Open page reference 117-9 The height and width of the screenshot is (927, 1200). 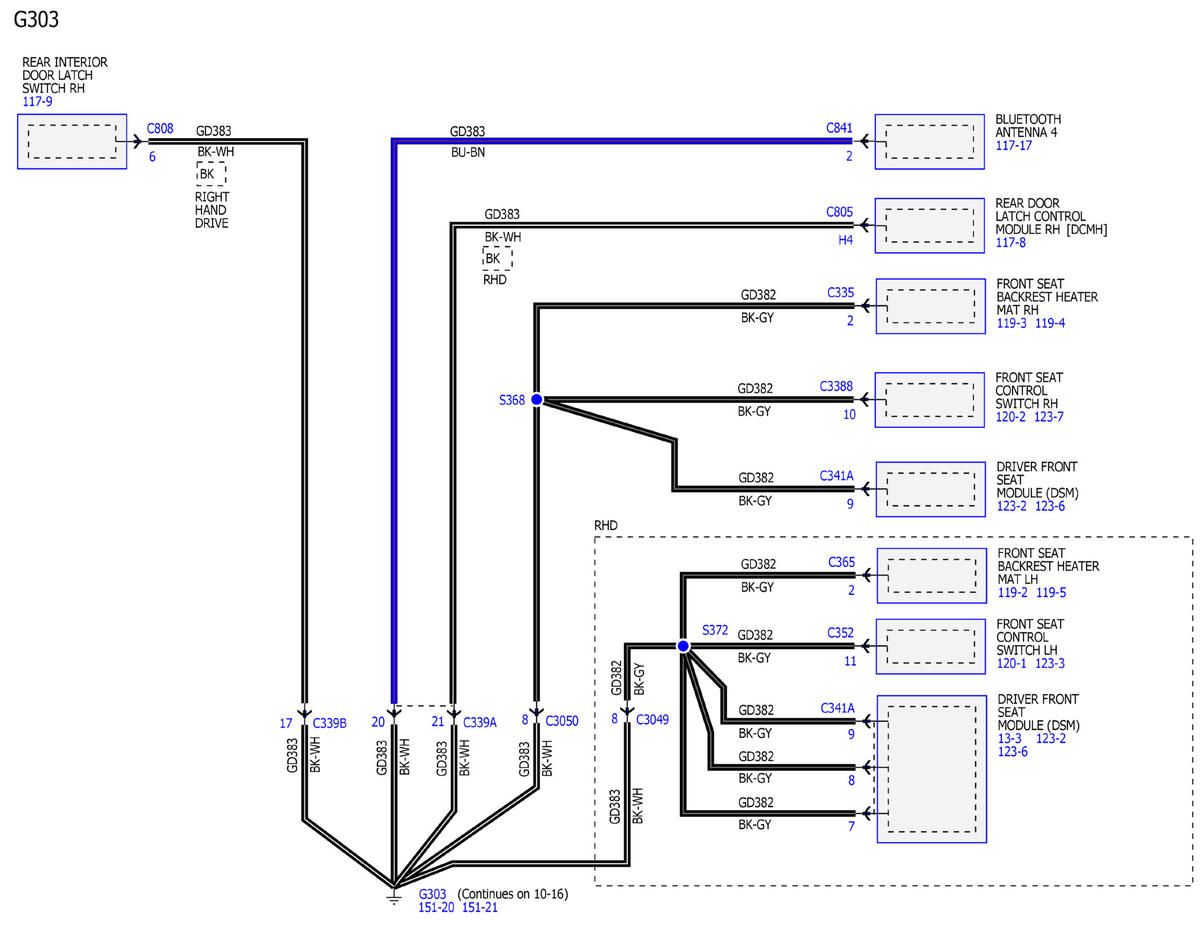pos(36,101)
